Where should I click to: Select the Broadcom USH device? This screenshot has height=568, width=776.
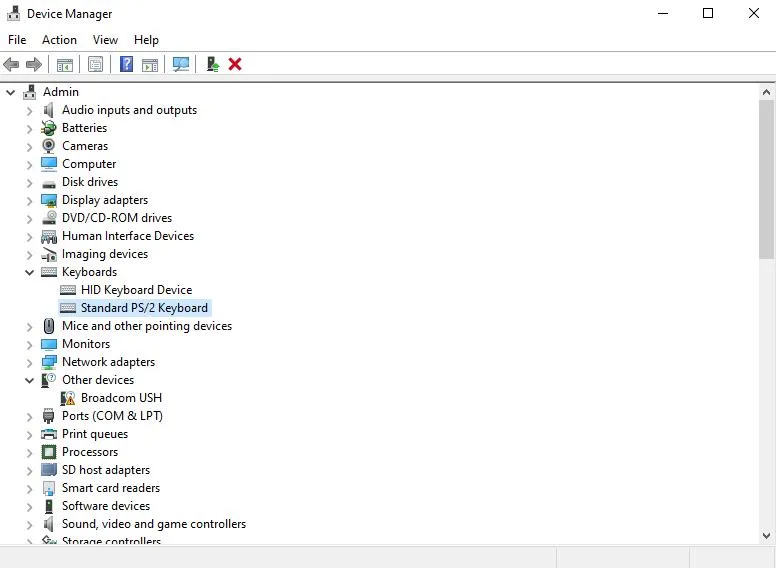coord(121,398)
